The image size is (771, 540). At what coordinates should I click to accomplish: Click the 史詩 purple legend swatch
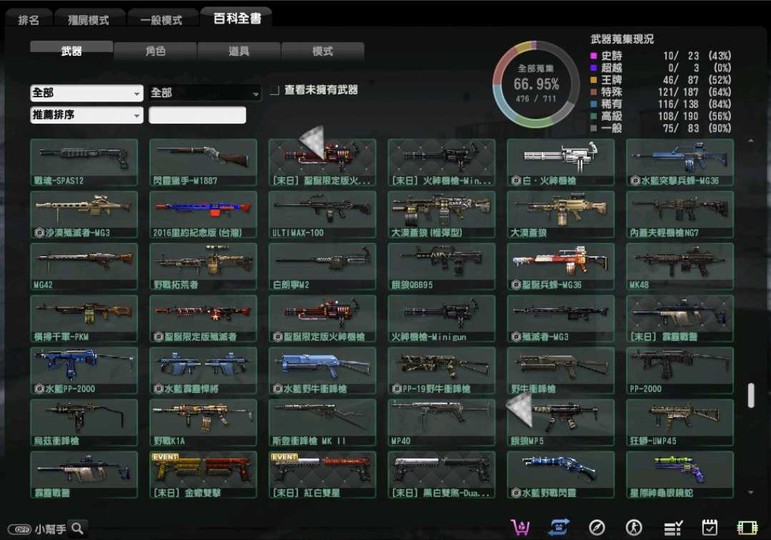coord(593,56)
